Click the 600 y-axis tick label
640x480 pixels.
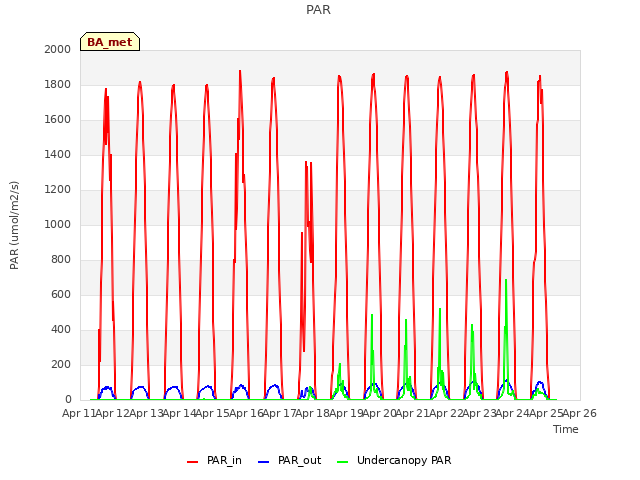pyautogui.click(x=61, y=294)
